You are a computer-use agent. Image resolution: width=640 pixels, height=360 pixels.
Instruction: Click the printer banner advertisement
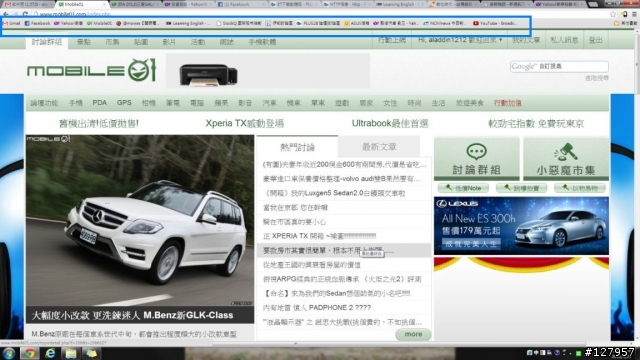coord(268,71)
